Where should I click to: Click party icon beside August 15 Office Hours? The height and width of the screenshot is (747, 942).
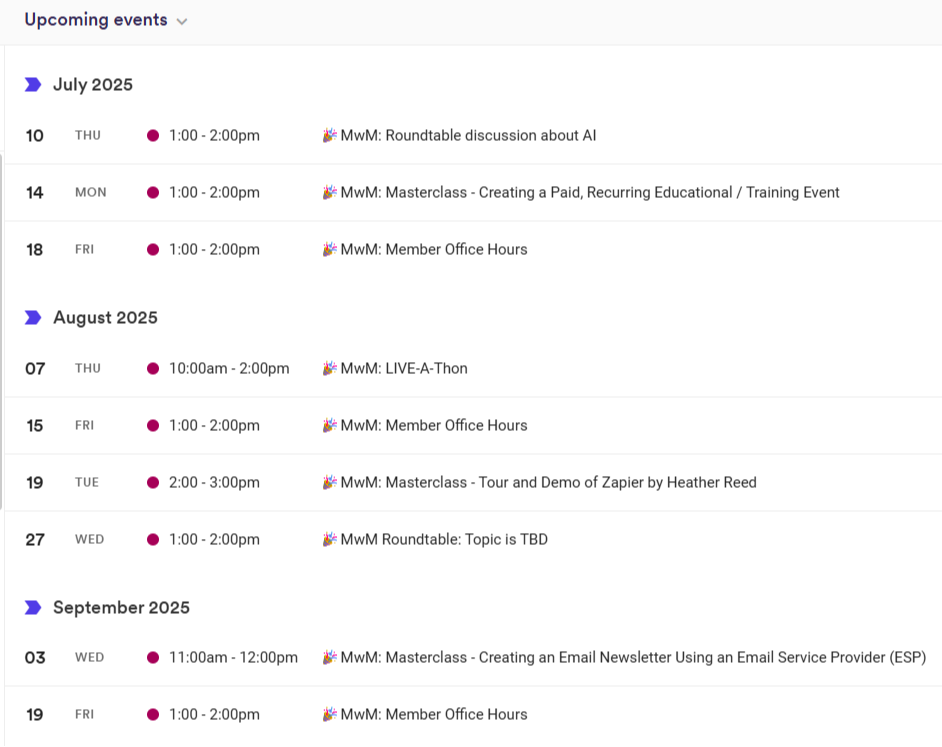coord(329,425)
